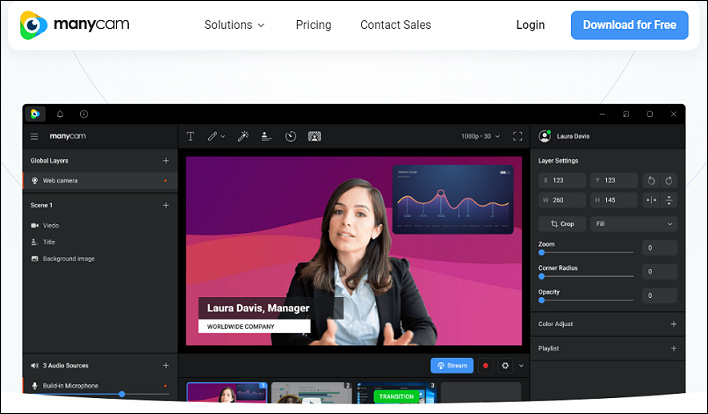Click the Crop button
Viewport: 708px width, 414px height.
point(562,224)
